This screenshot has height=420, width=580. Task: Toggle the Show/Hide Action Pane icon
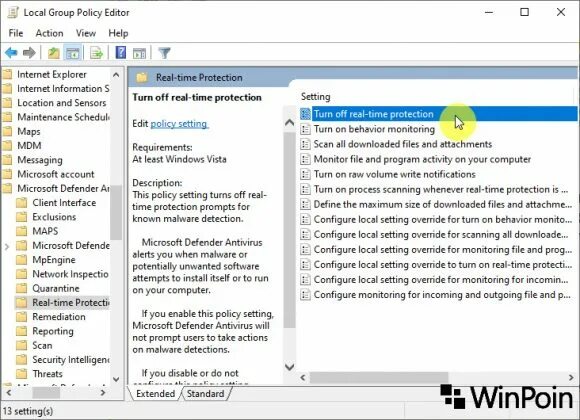click(x=139, y=53)
